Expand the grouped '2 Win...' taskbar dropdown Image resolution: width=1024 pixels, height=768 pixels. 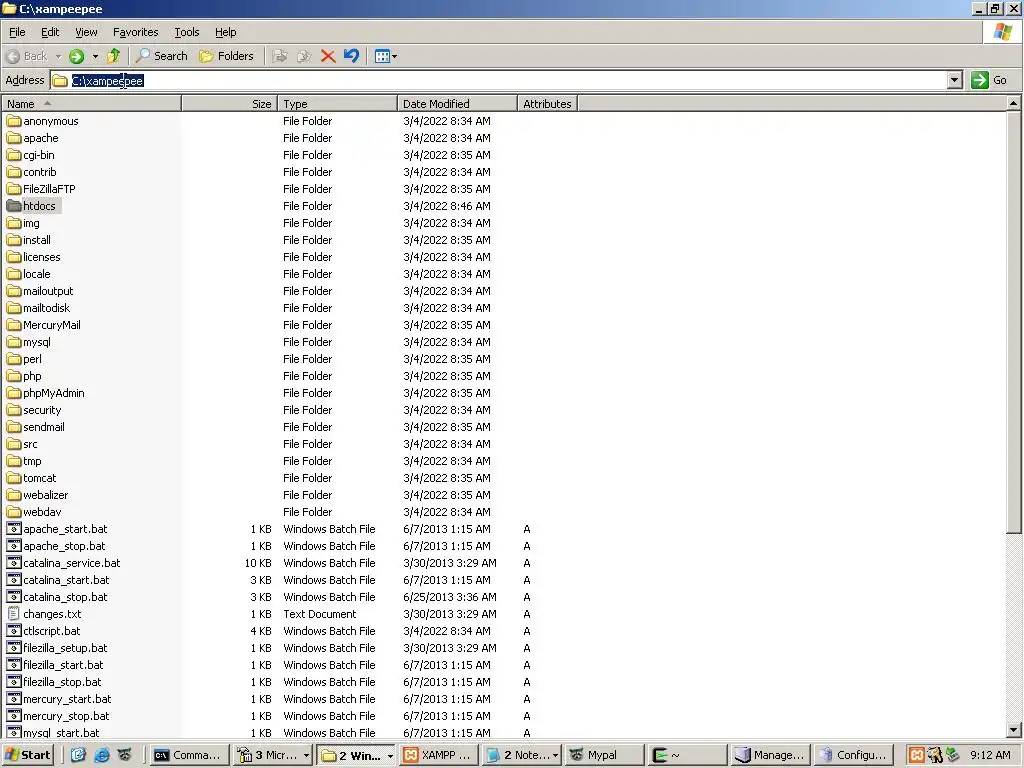click(390, 755)
